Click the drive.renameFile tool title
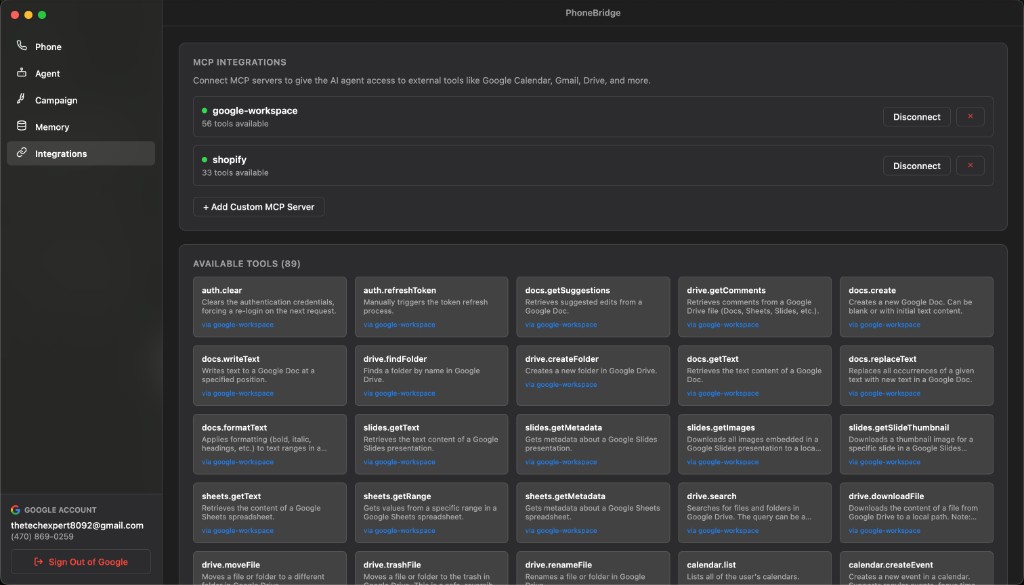Screen dimensions: 1024x585 (558, 565)
